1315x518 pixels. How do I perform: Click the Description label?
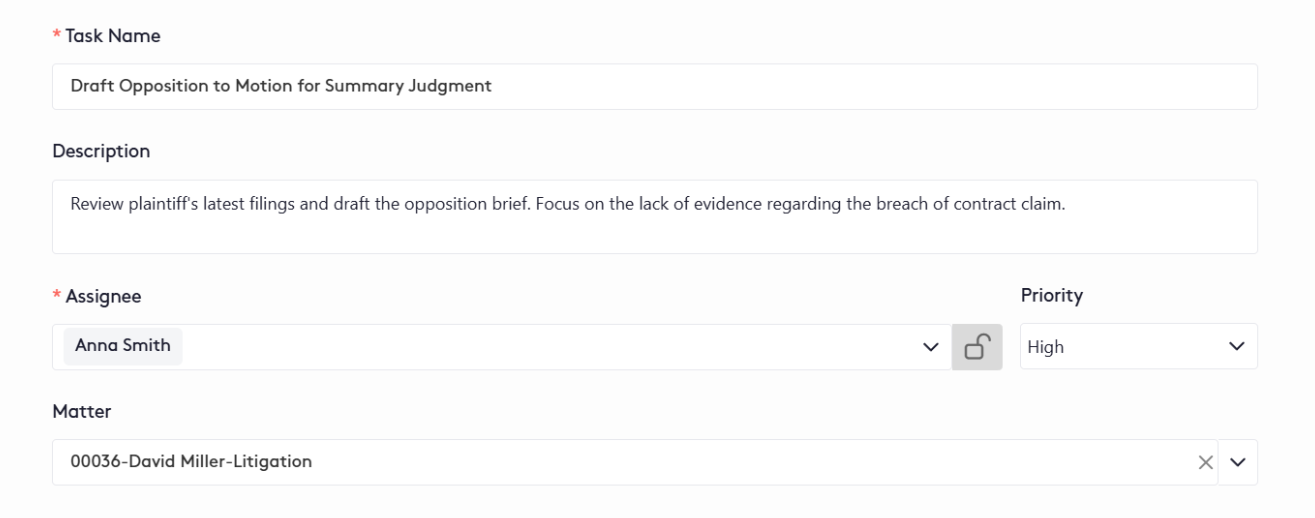click(x=101, y=152)
